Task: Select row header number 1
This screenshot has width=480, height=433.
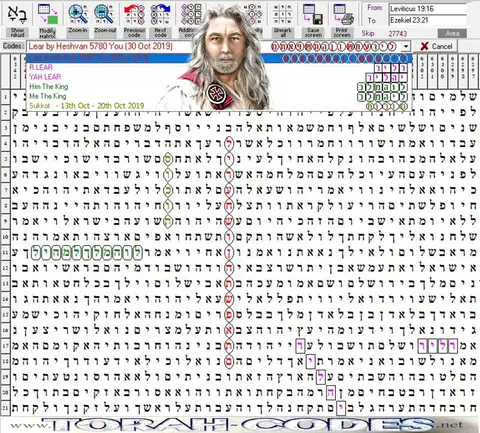Action: (x=6, y=97)
